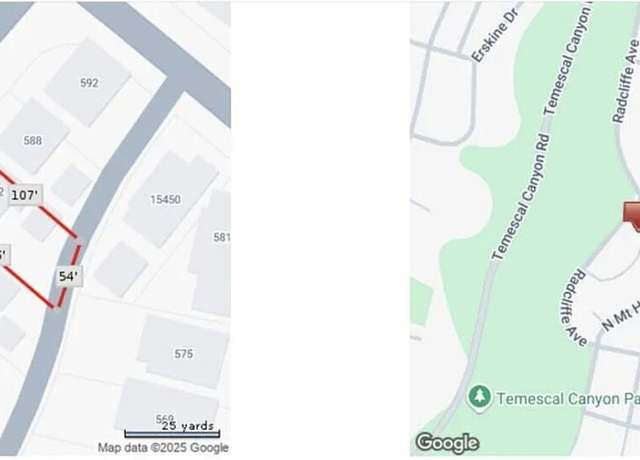The image size is (640, 460).
Task: Click the Erskine Dr street label
Action: click(x=496, y=36)
